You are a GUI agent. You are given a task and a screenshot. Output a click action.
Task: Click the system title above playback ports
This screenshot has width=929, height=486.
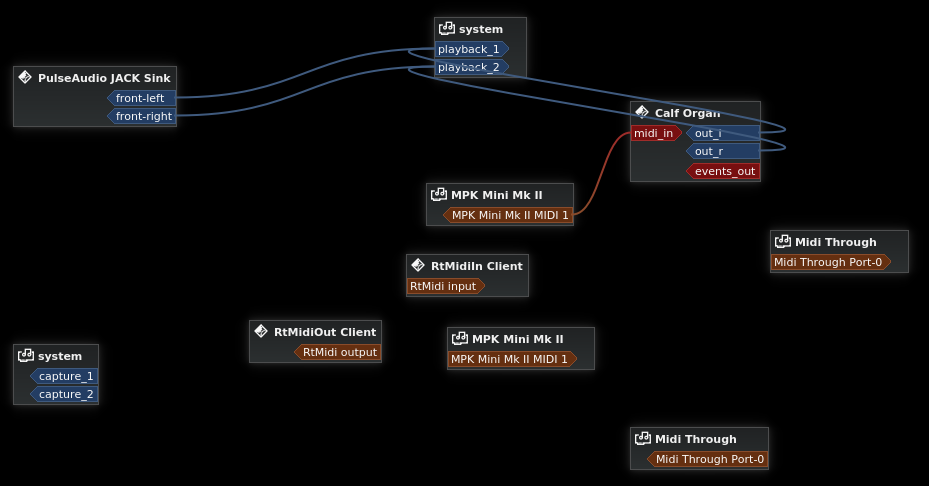(x=480, y=29)
